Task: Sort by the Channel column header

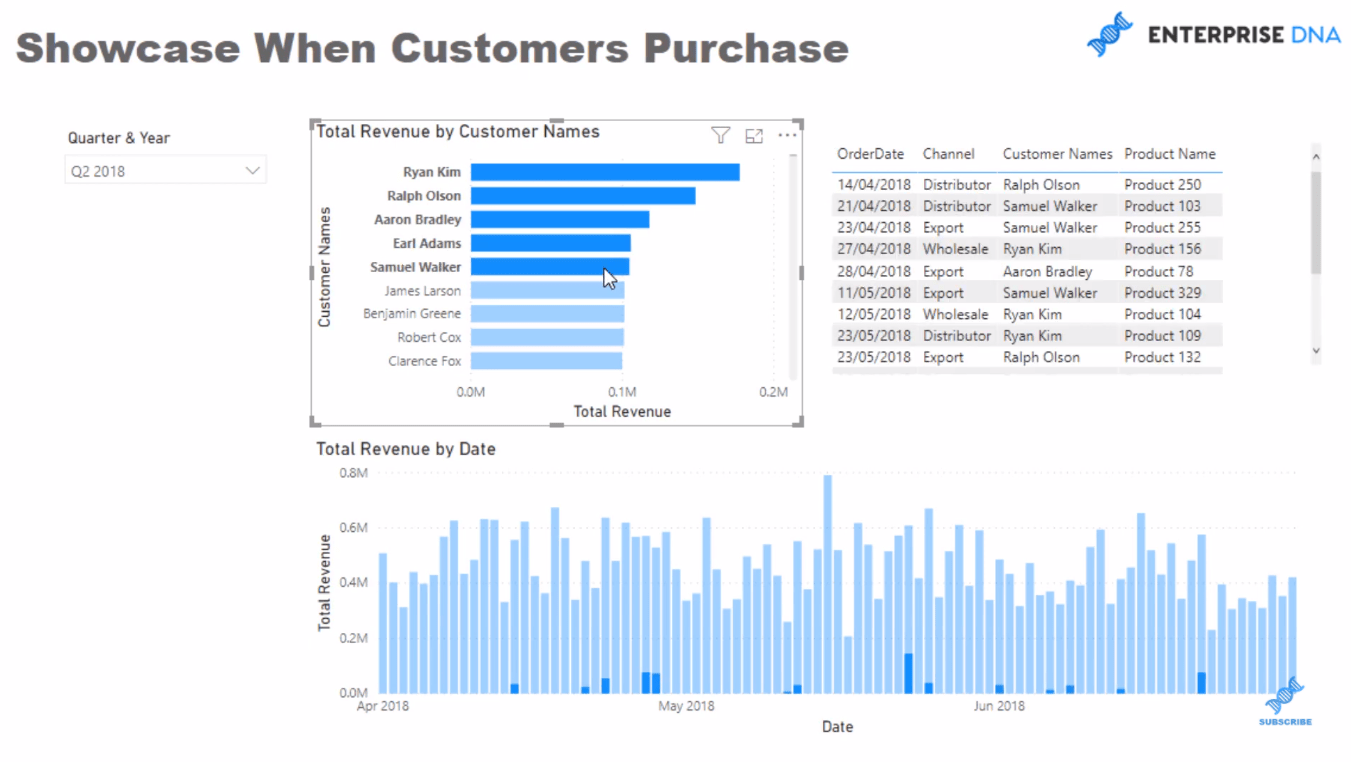Action: (949, 154)
